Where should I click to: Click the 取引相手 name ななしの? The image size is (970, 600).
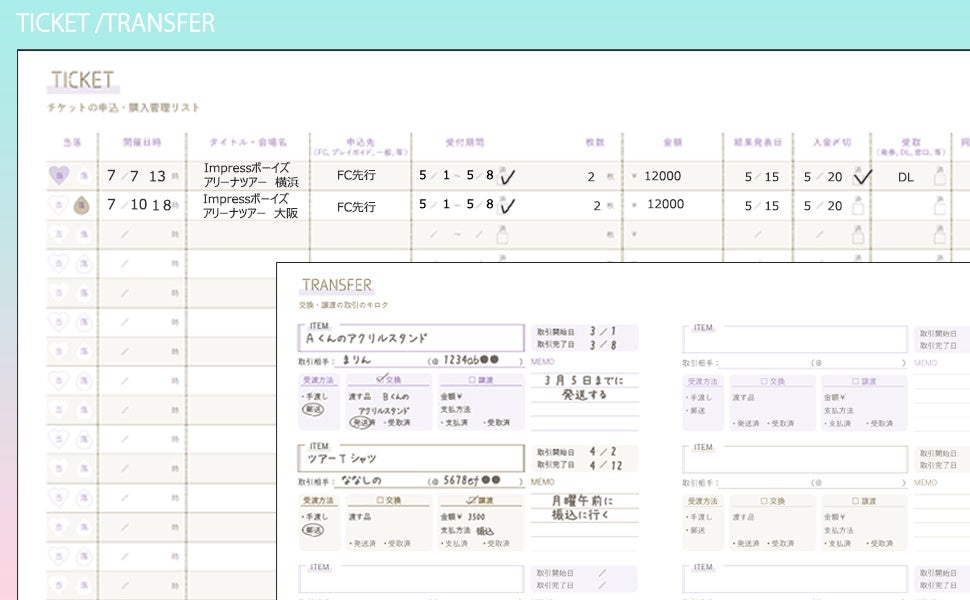pos(361,480)
